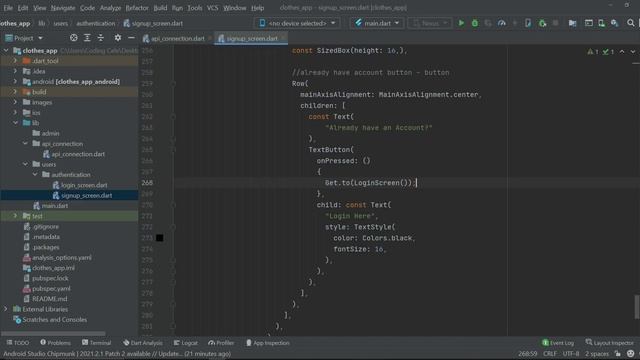
Task: Expand External Libraries node
Action: pyautogui.click(x=6, y=309)
